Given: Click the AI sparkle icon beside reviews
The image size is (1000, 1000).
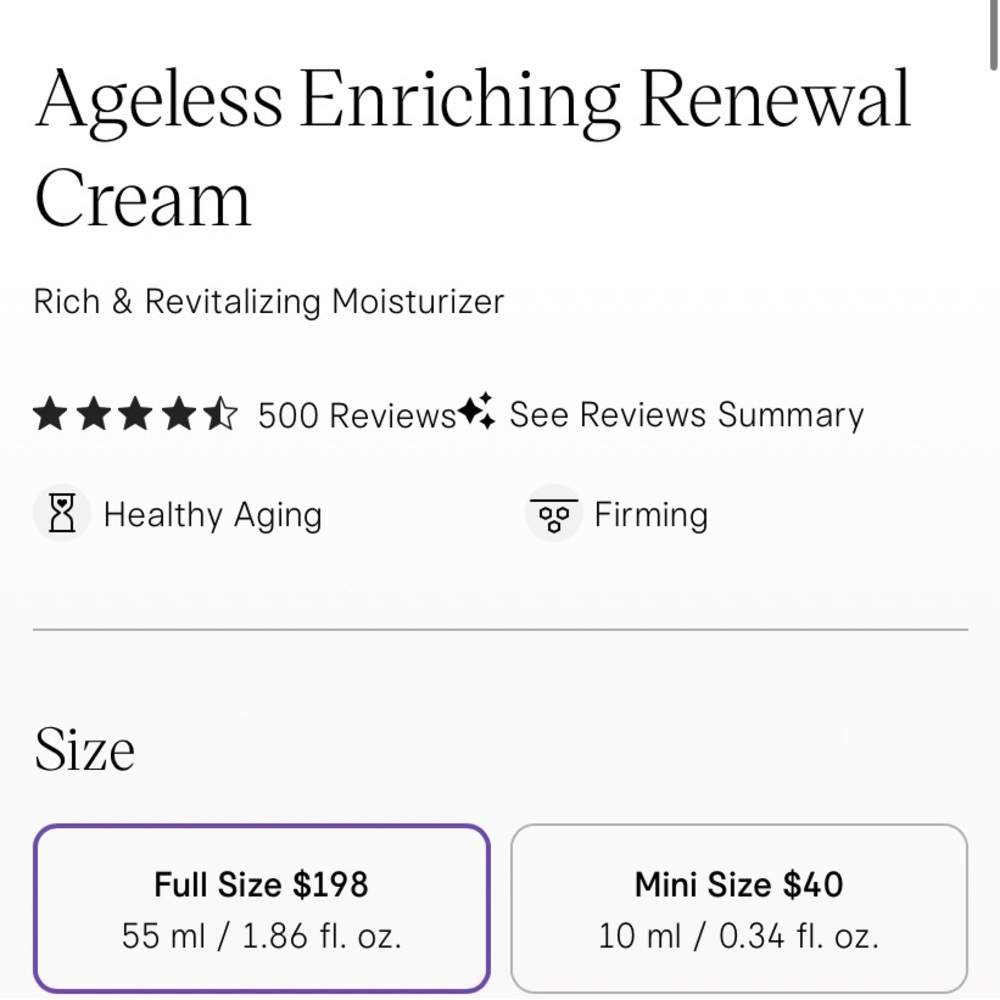Looking at the screenshot, I should [478, 412].
